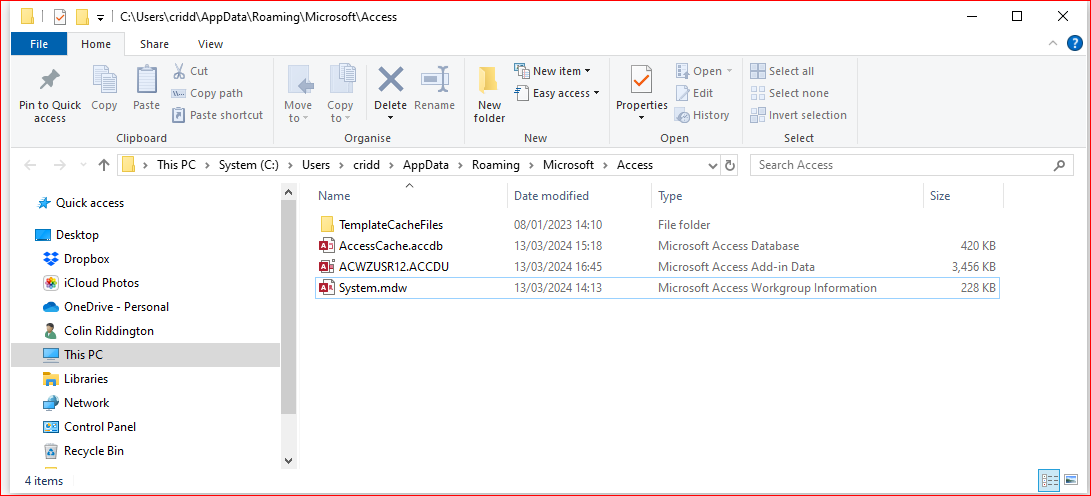Open Quick access in navigation pane
Image resolution: width=1091 pixels, height=496 pixels.
pyautogui.click(x=81, y=203)
